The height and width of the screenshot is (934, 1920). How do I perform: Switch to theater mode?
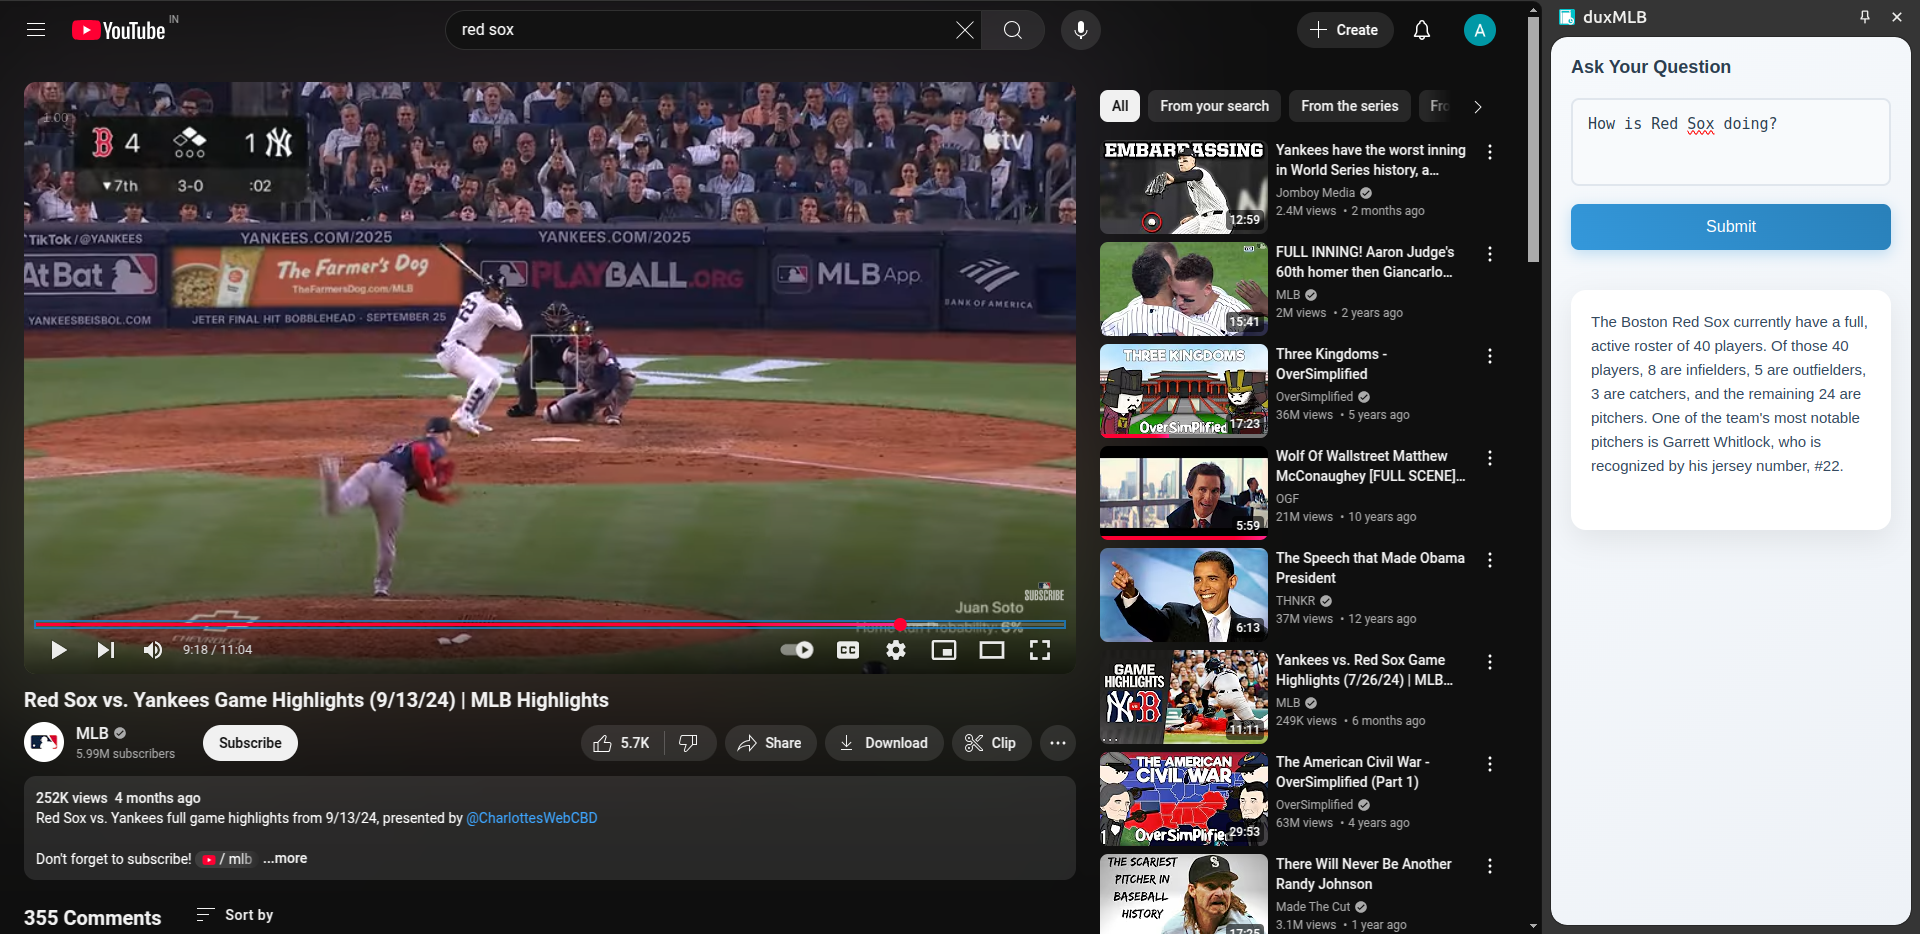992,650
